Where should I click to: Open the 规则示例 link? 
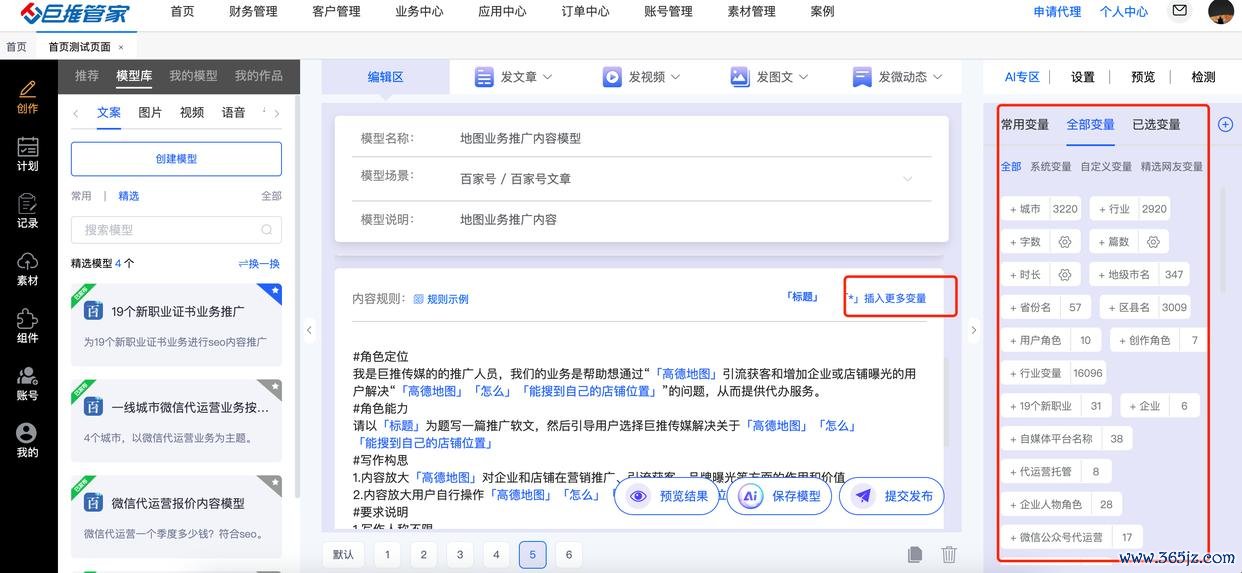click(x=441, y=299)
